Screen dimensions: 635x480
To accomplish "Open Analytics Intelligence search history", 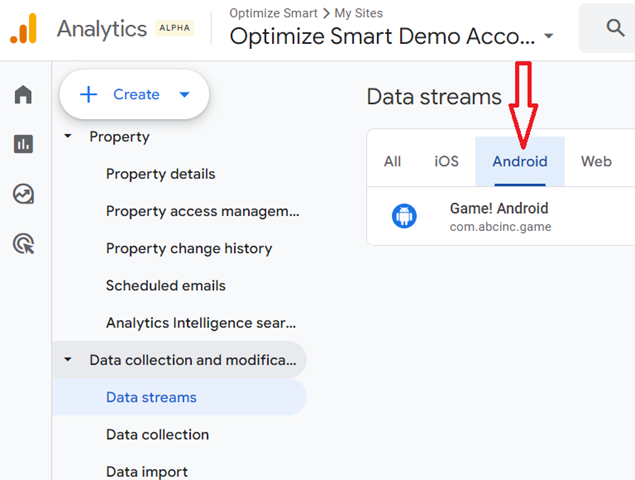I will pos(201,323).
